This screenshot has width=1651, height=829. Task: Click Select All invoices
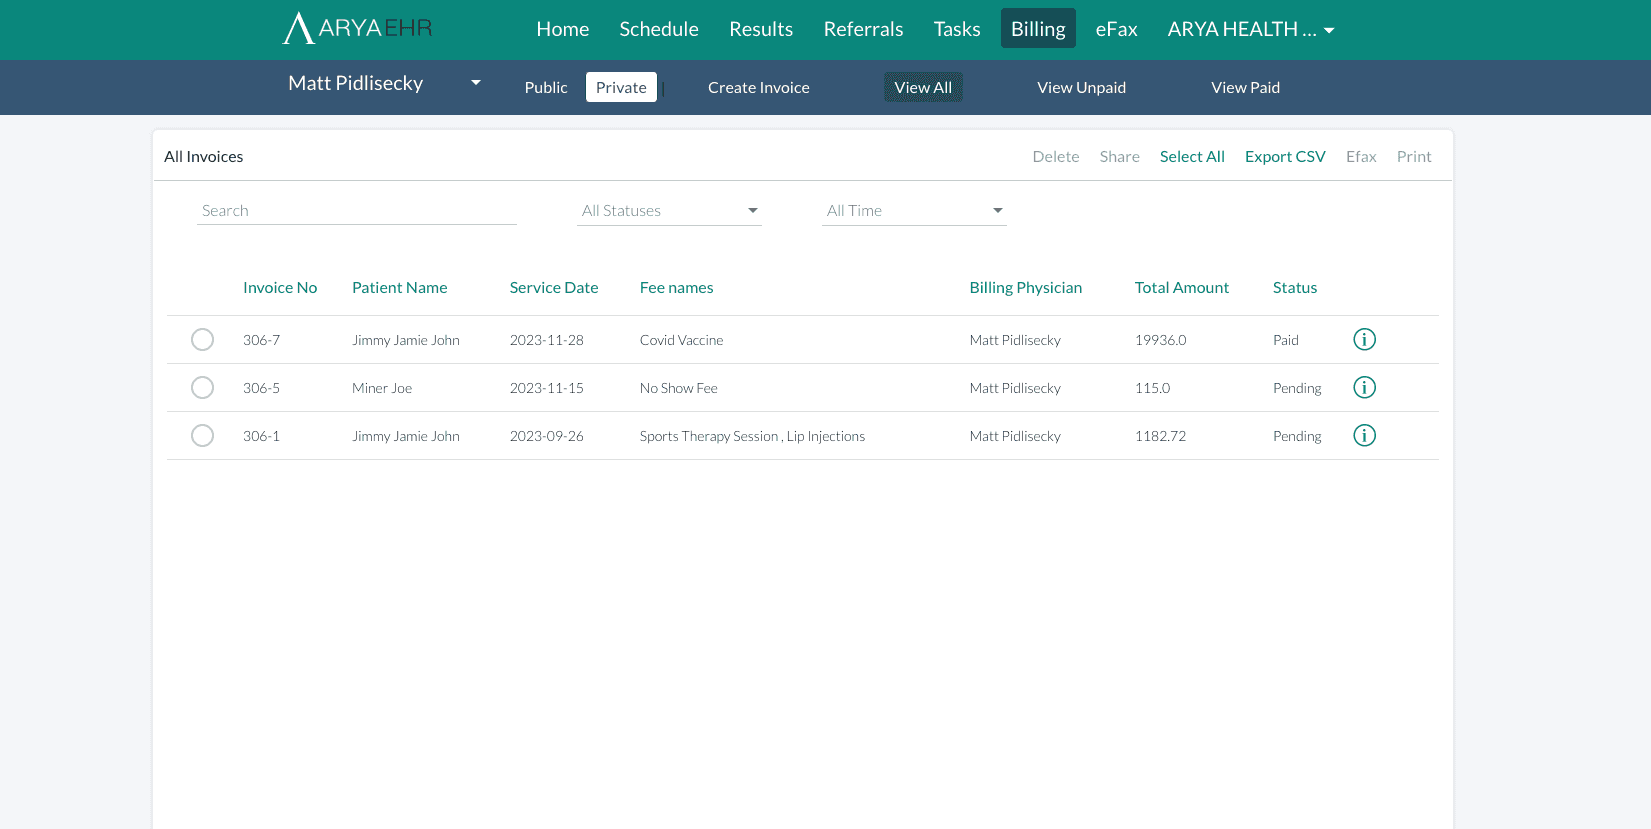[1192, 156]
